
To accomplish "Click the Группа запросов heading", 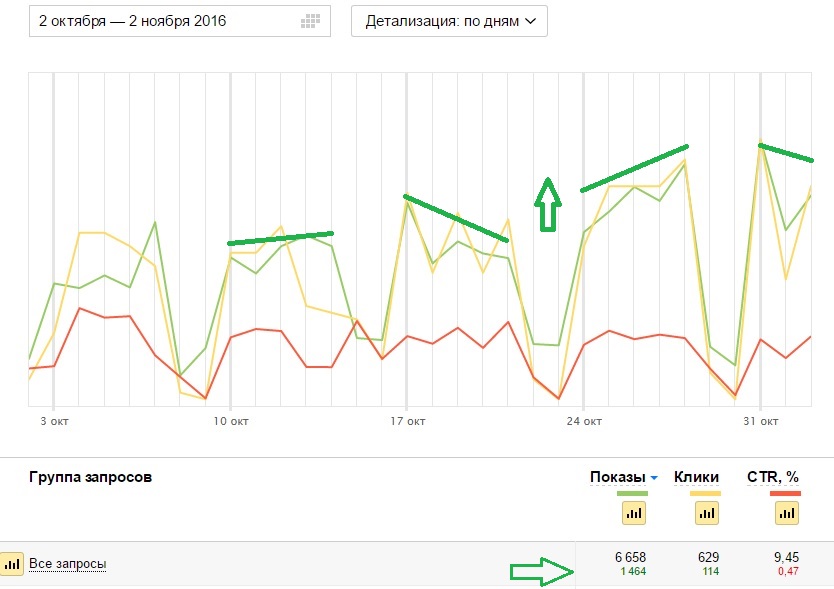I will 91,478.
